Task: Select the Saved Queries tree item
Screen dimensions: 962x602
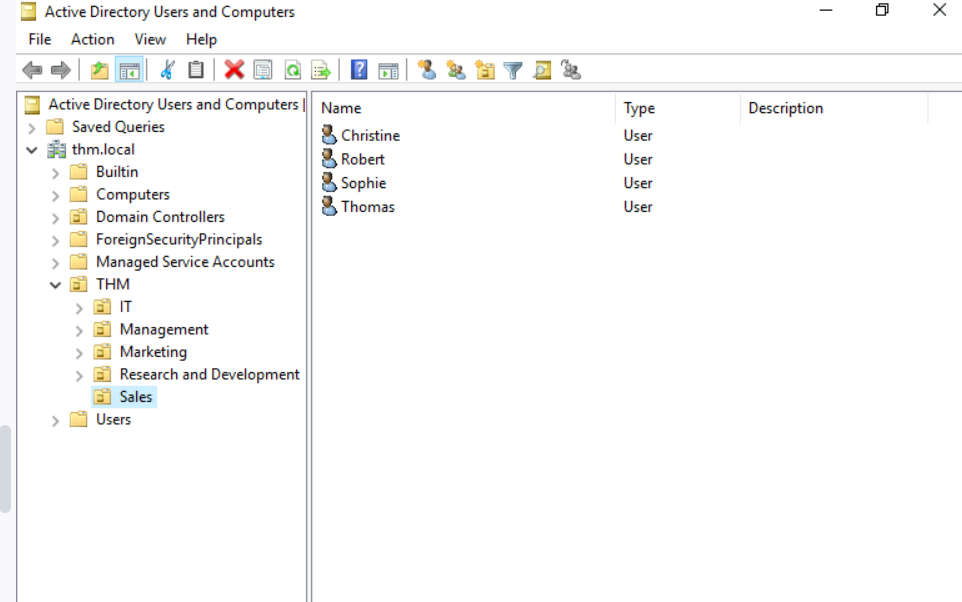Action: (x=118, y=127)
